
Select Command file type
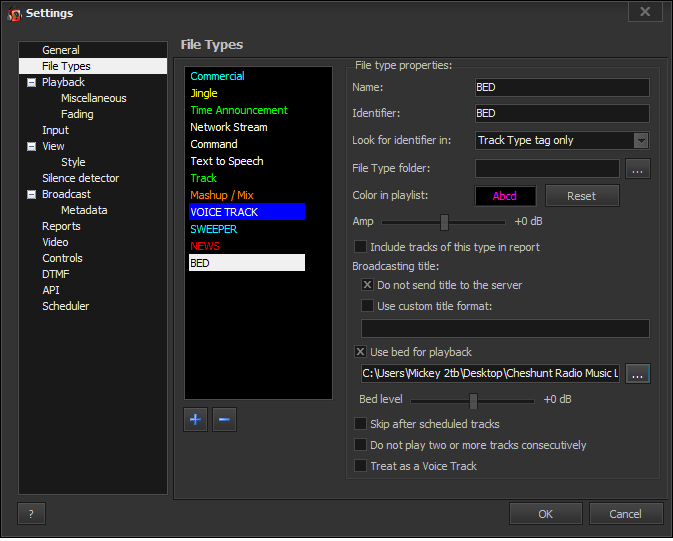pos(214,145)
